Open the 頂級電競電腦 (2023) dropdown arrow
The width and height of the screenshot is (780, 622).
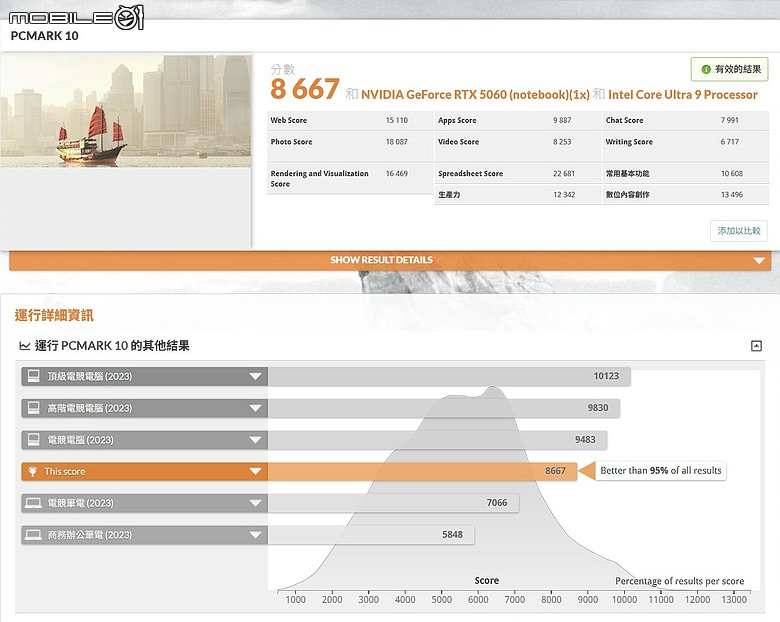point(255,376)
